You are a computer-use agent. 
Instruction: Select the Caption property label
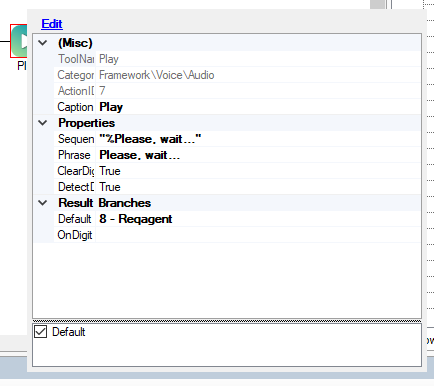point(75,107)
